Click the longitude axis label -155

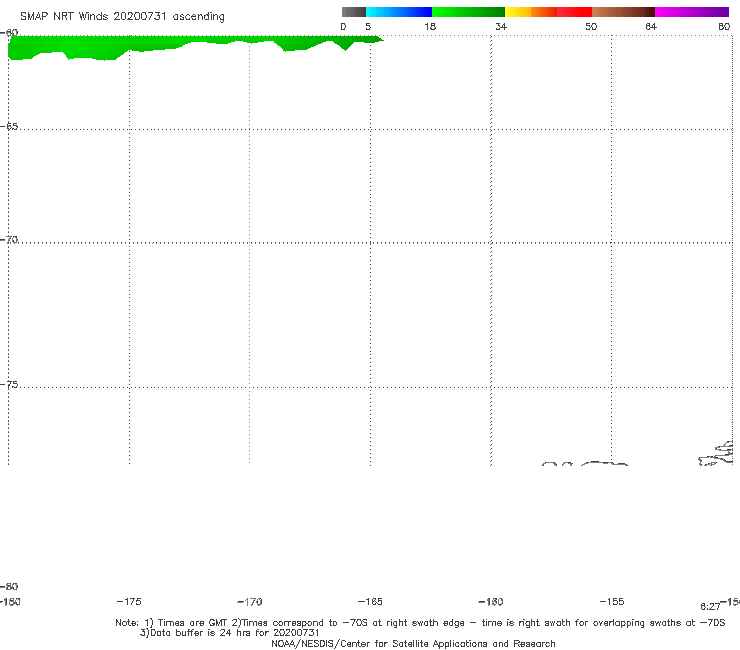coord(612,602)
